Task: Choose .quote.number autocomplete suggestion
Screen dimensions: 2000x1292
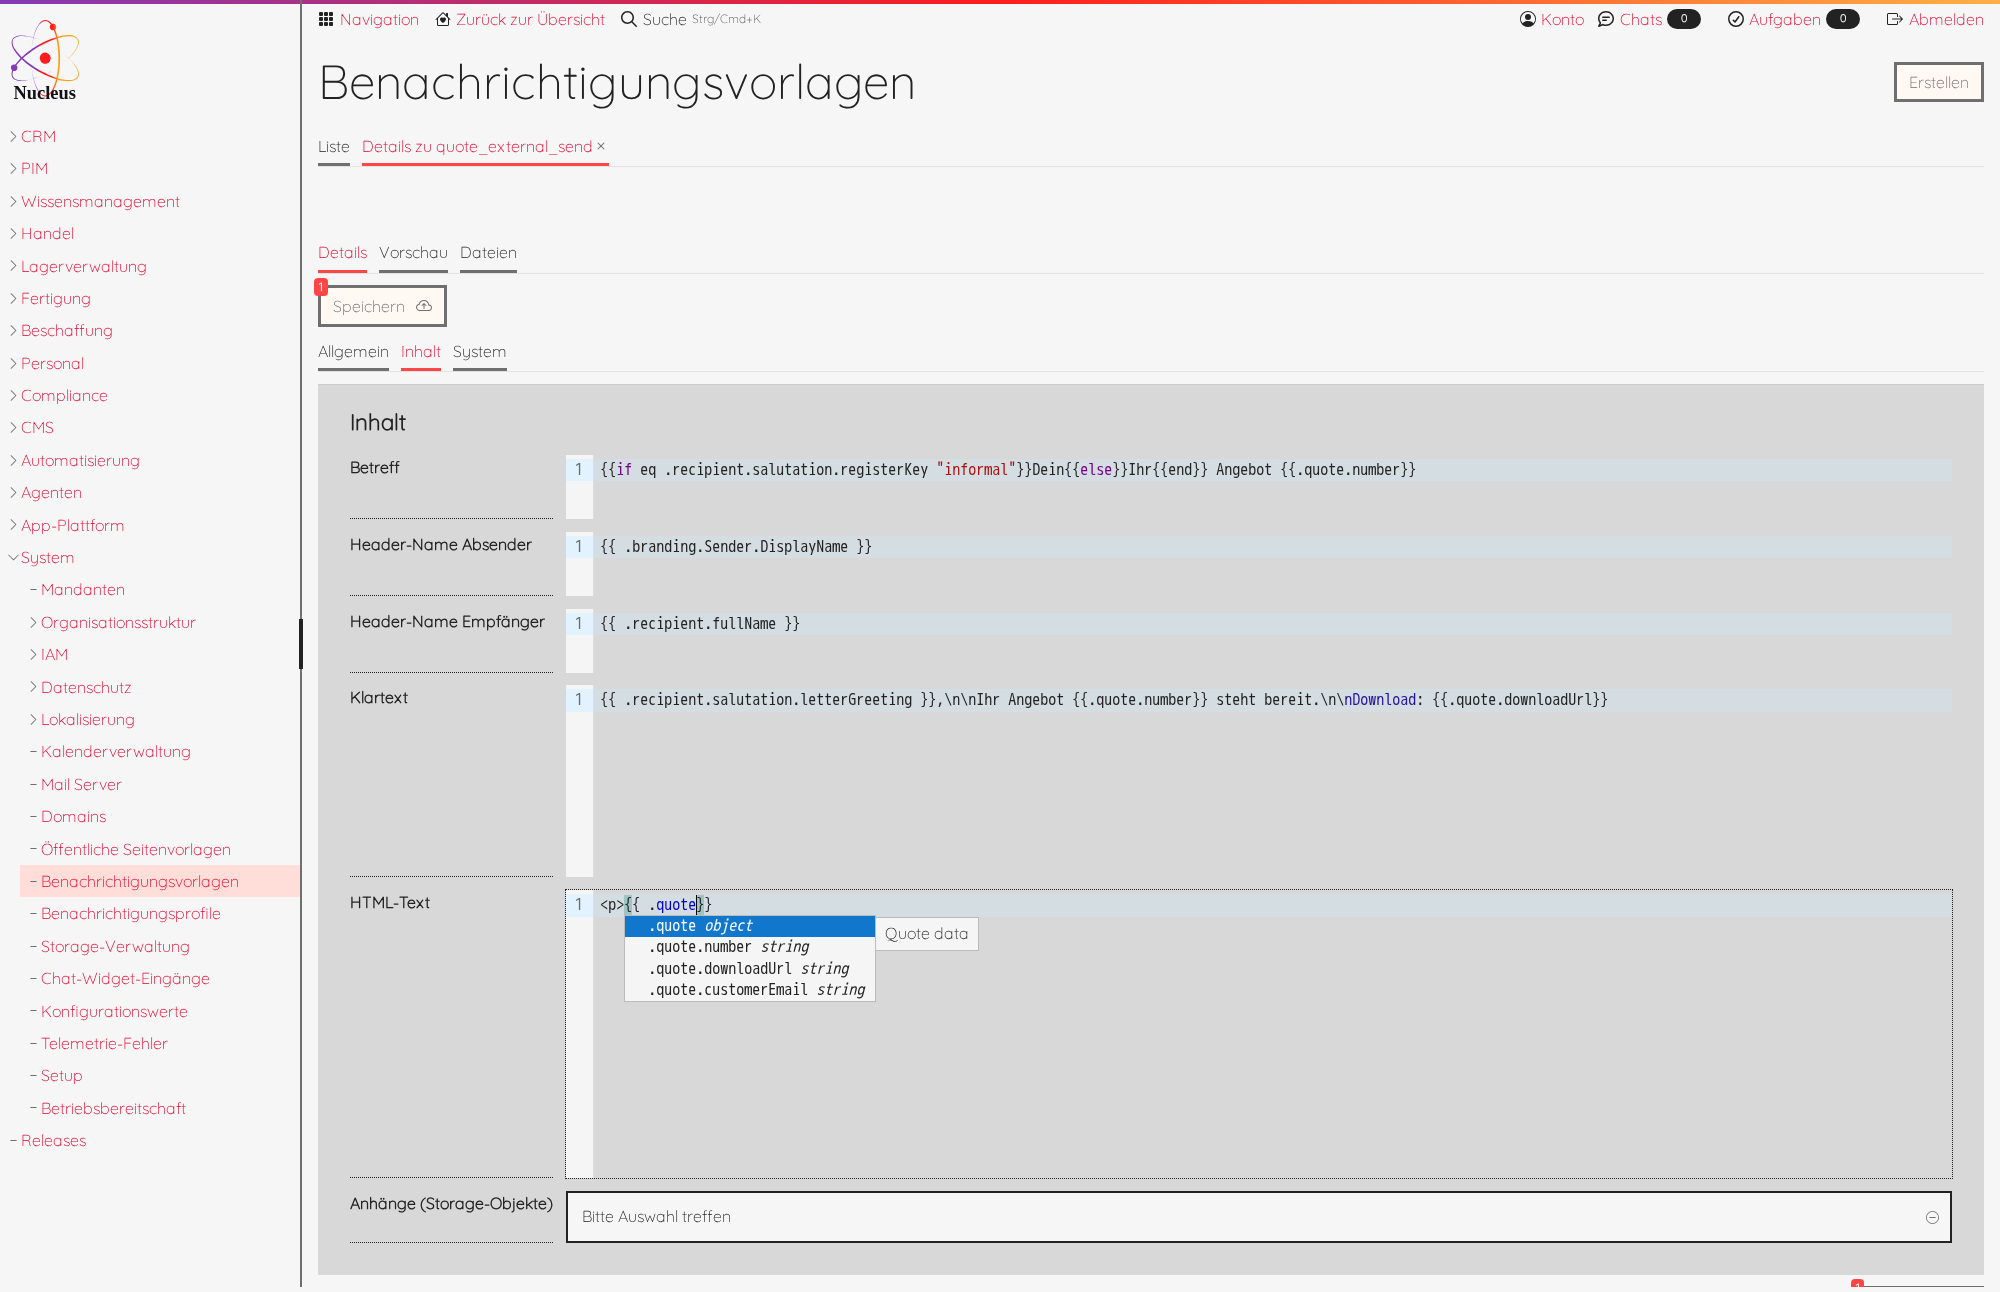Action: point(750,947)
